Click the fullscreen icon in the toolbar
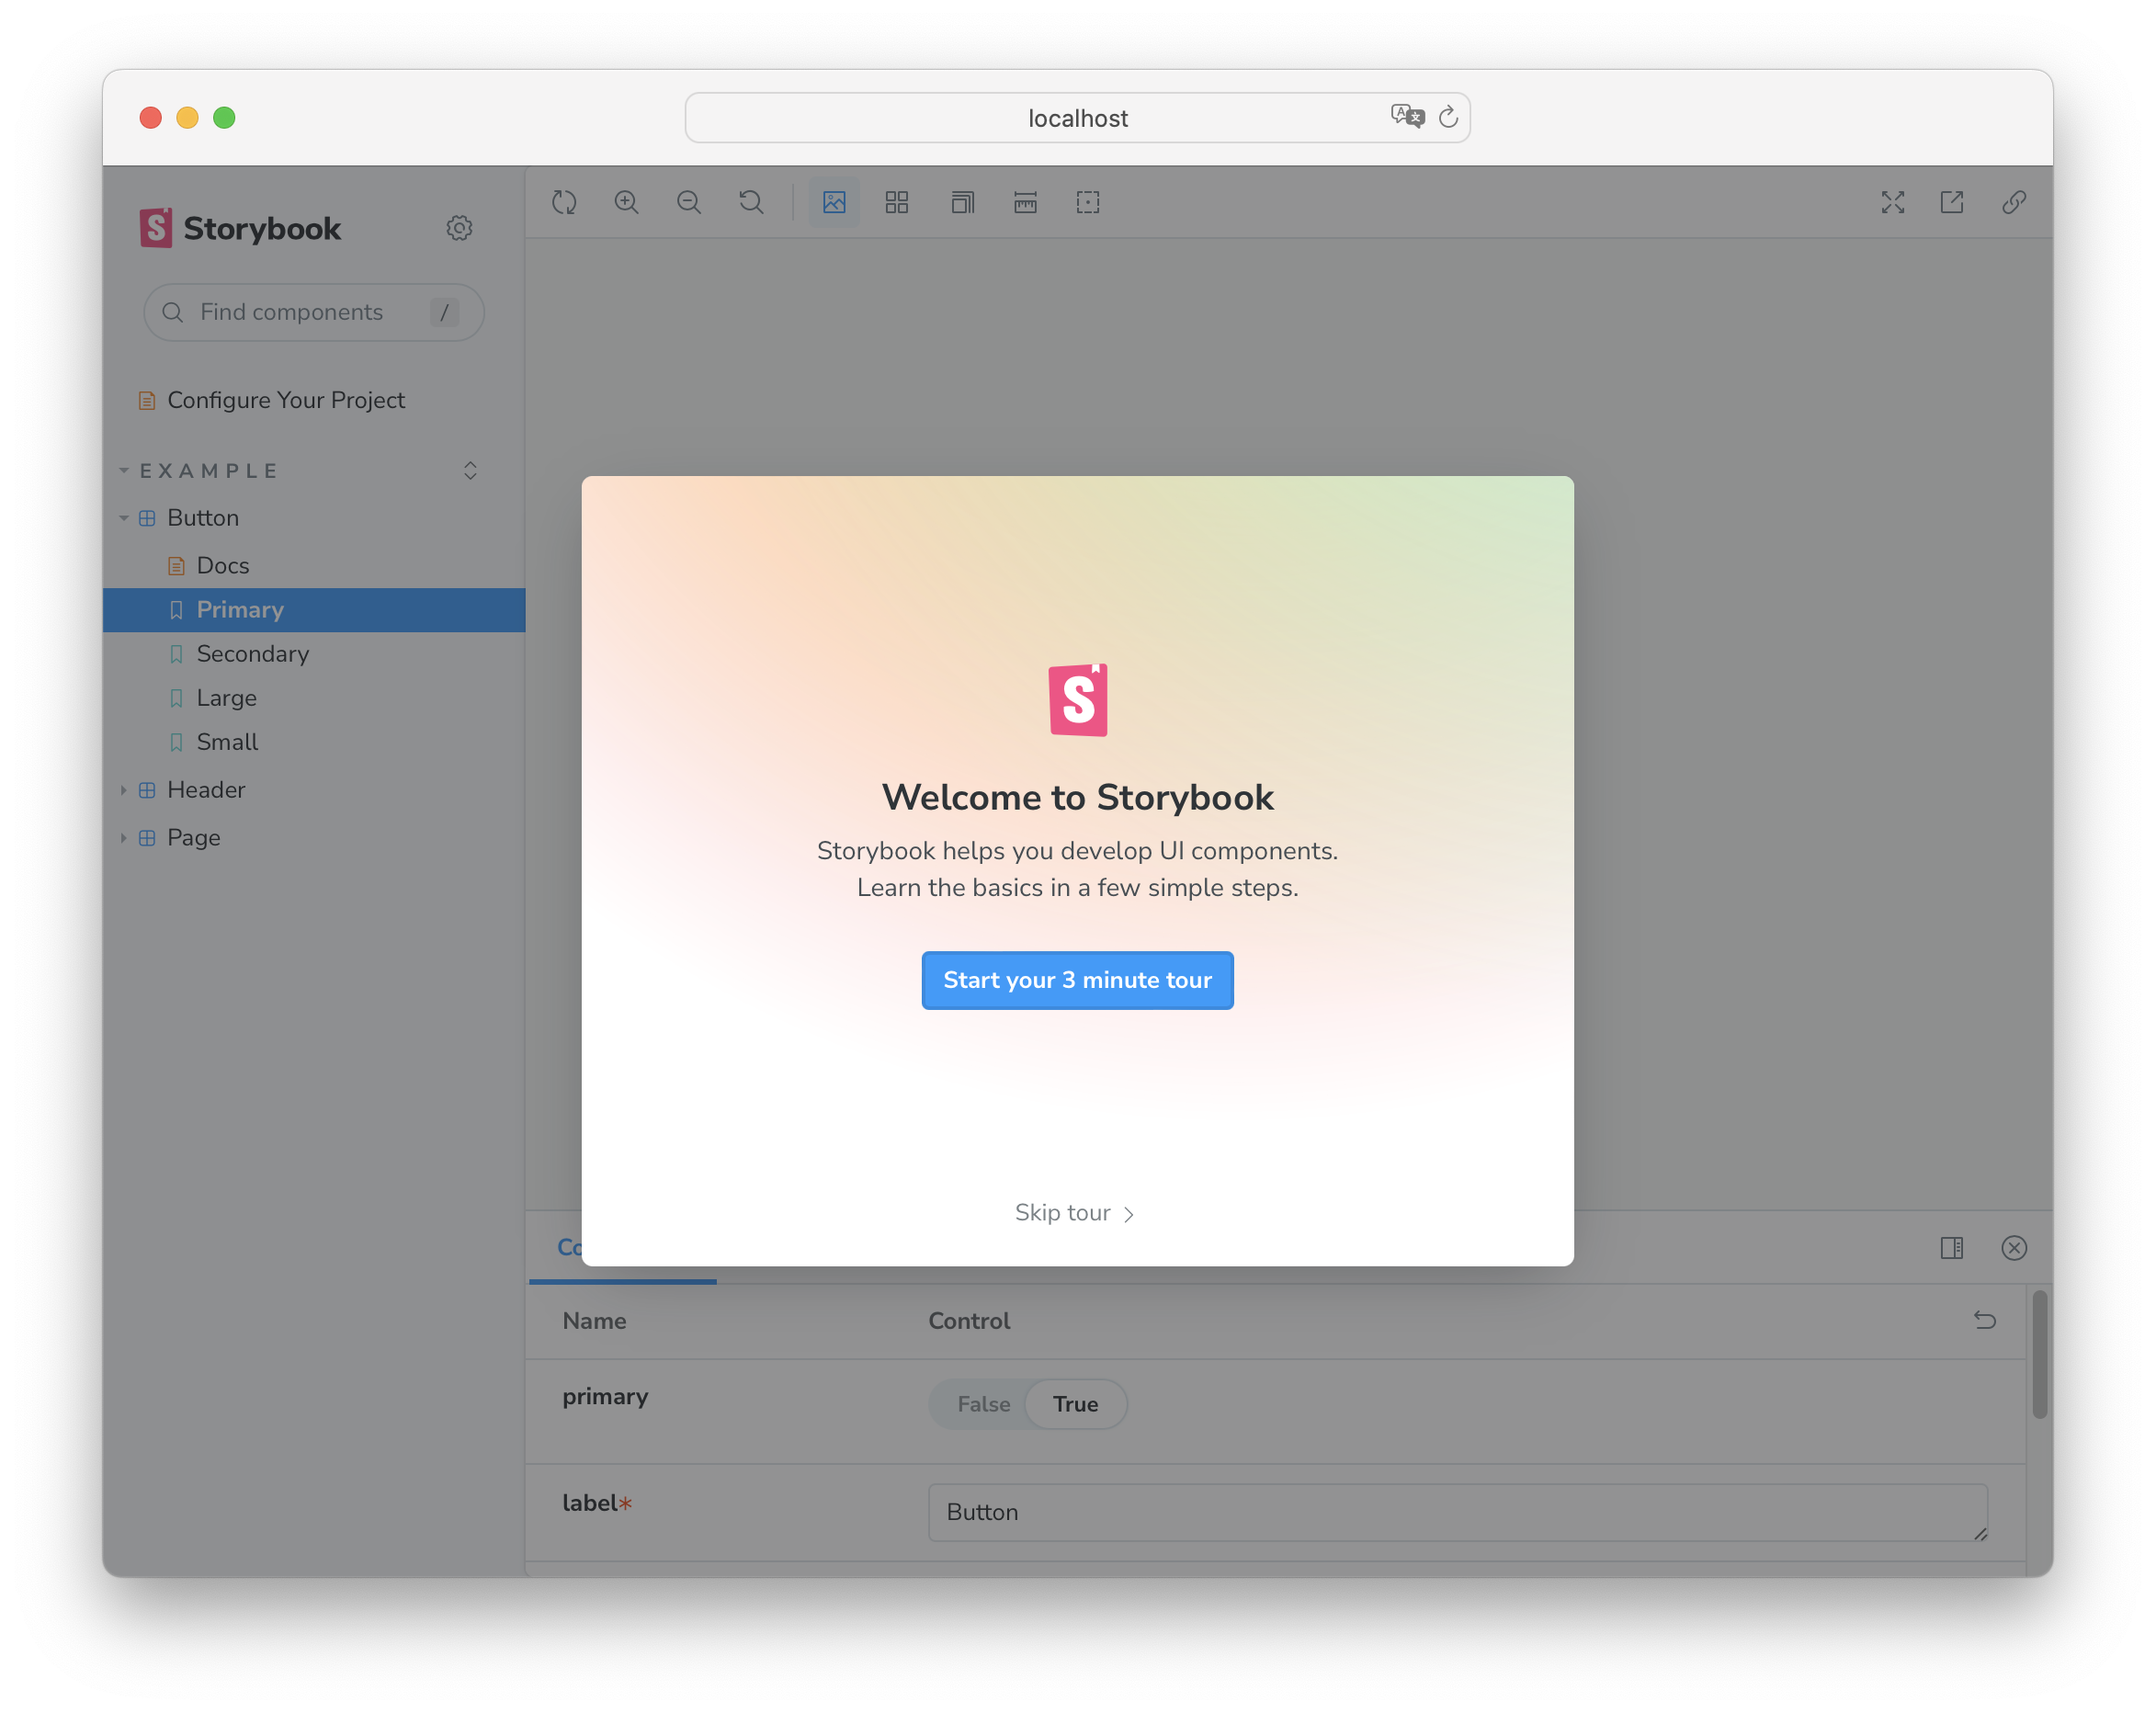The width and height of the screenshot is (2156, 1713). pyautogui.click(x=1893, y=203)
